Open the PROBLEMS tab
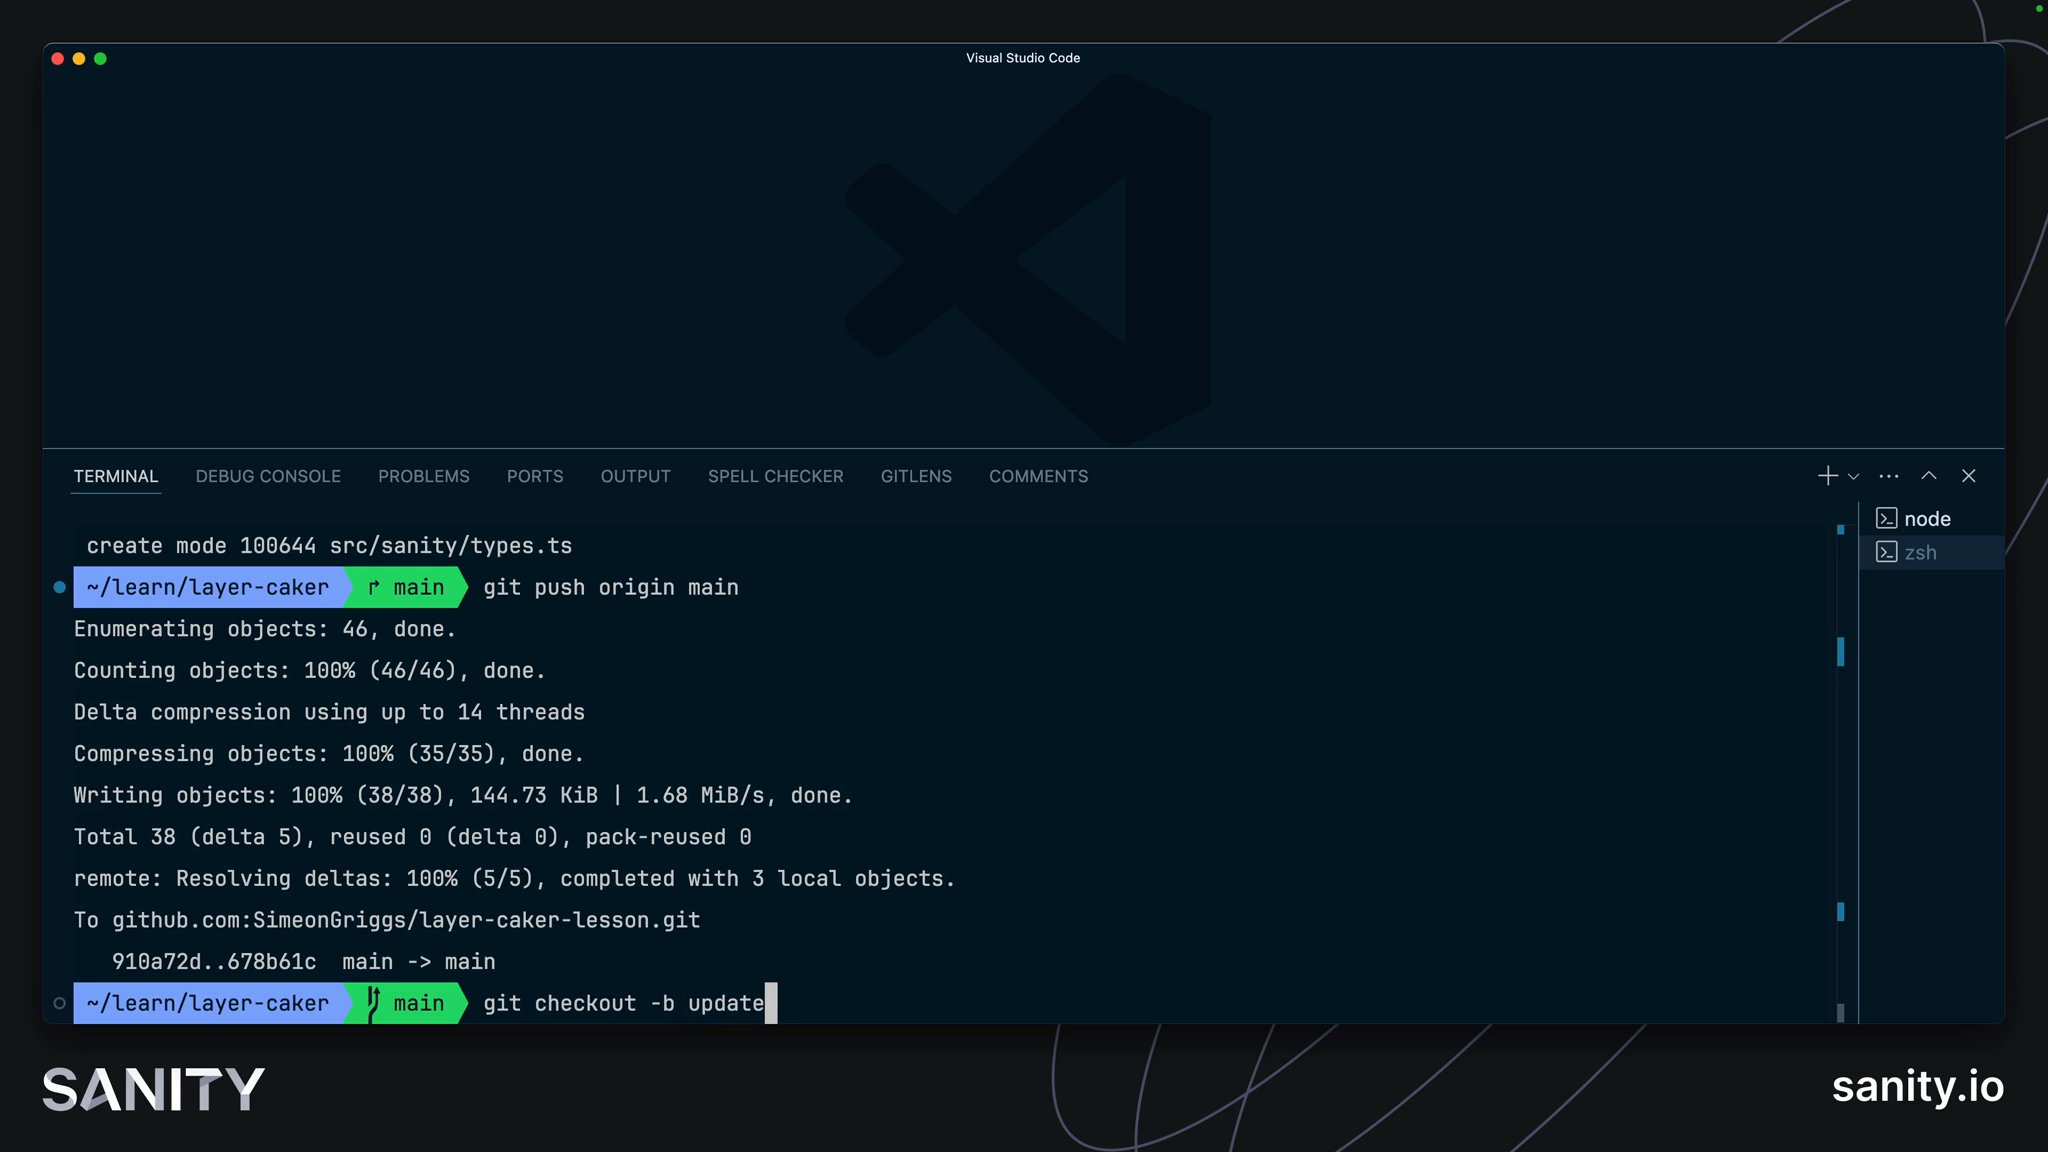The height and width of the screenshot is (1152, 2048). point(423,476)
